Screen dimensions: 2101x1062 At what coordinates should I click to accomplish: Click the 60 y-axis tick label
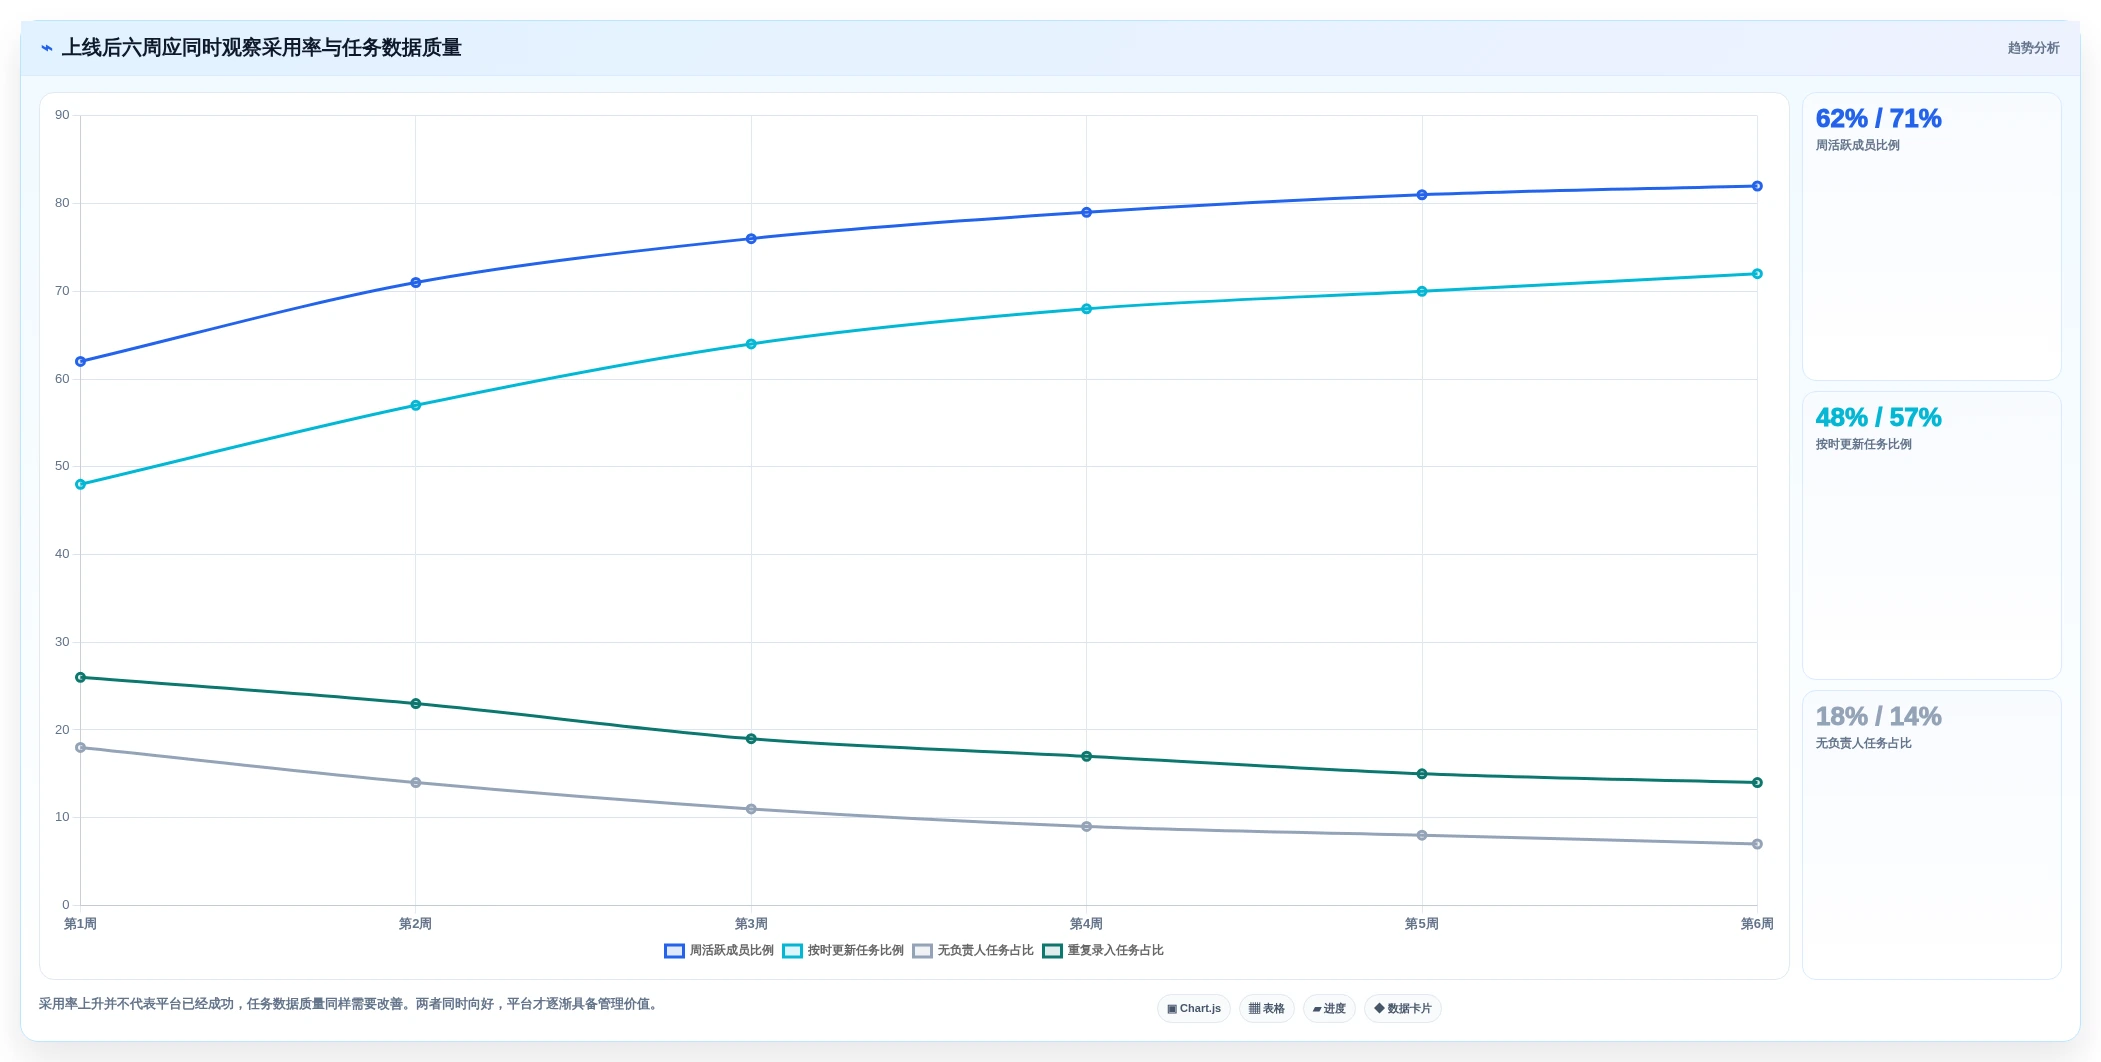pos(62,379)
